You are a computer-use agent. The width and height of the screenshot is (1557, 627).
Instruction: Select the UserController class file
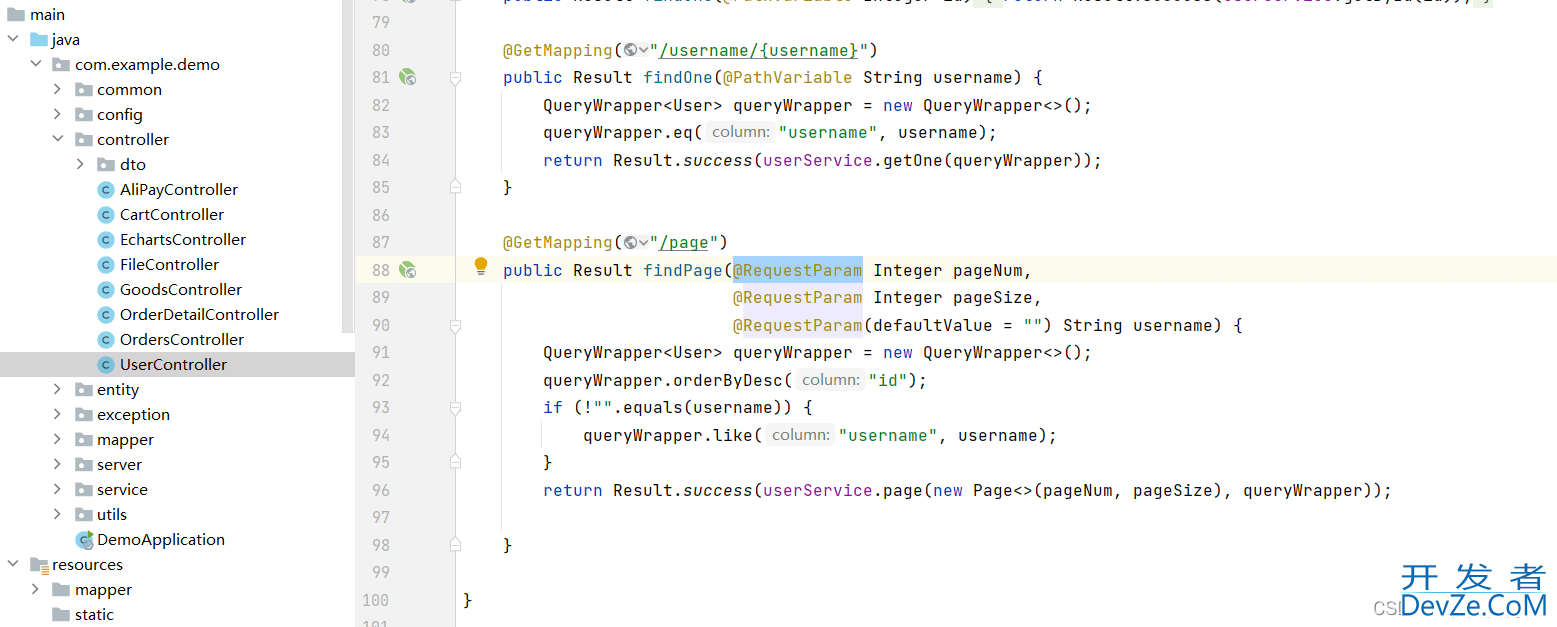[x=173, y=364]
